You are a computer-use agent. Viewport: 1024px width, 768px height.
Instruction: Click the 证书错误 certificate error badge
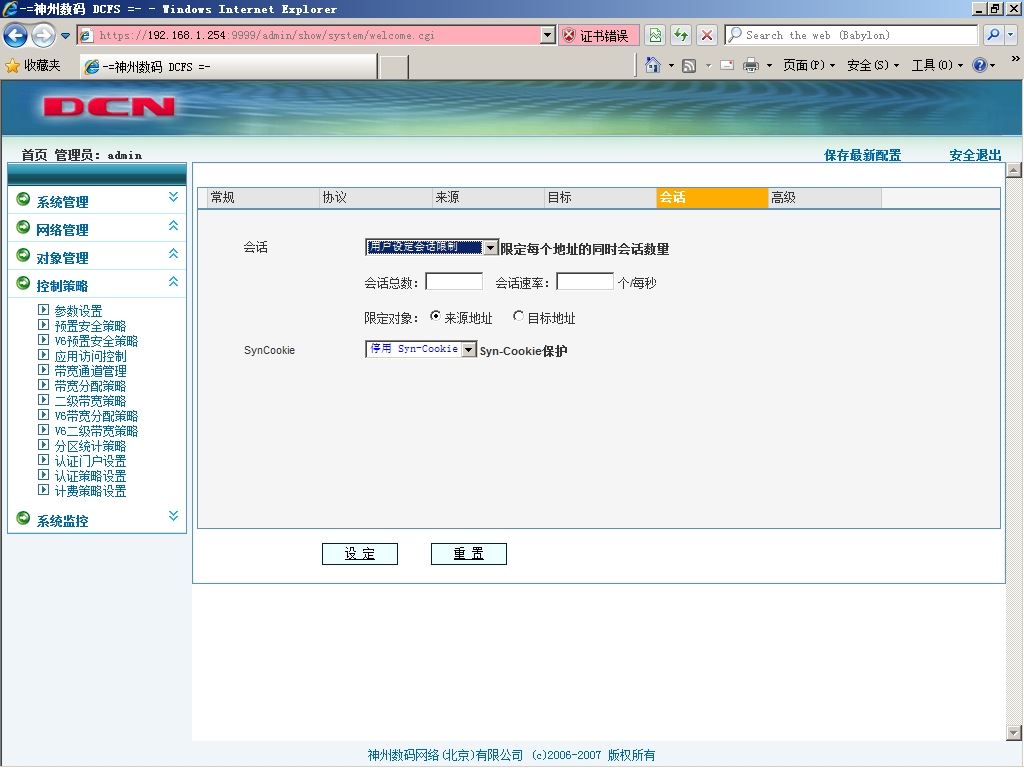pyautogui.click(x=598, y=36)
